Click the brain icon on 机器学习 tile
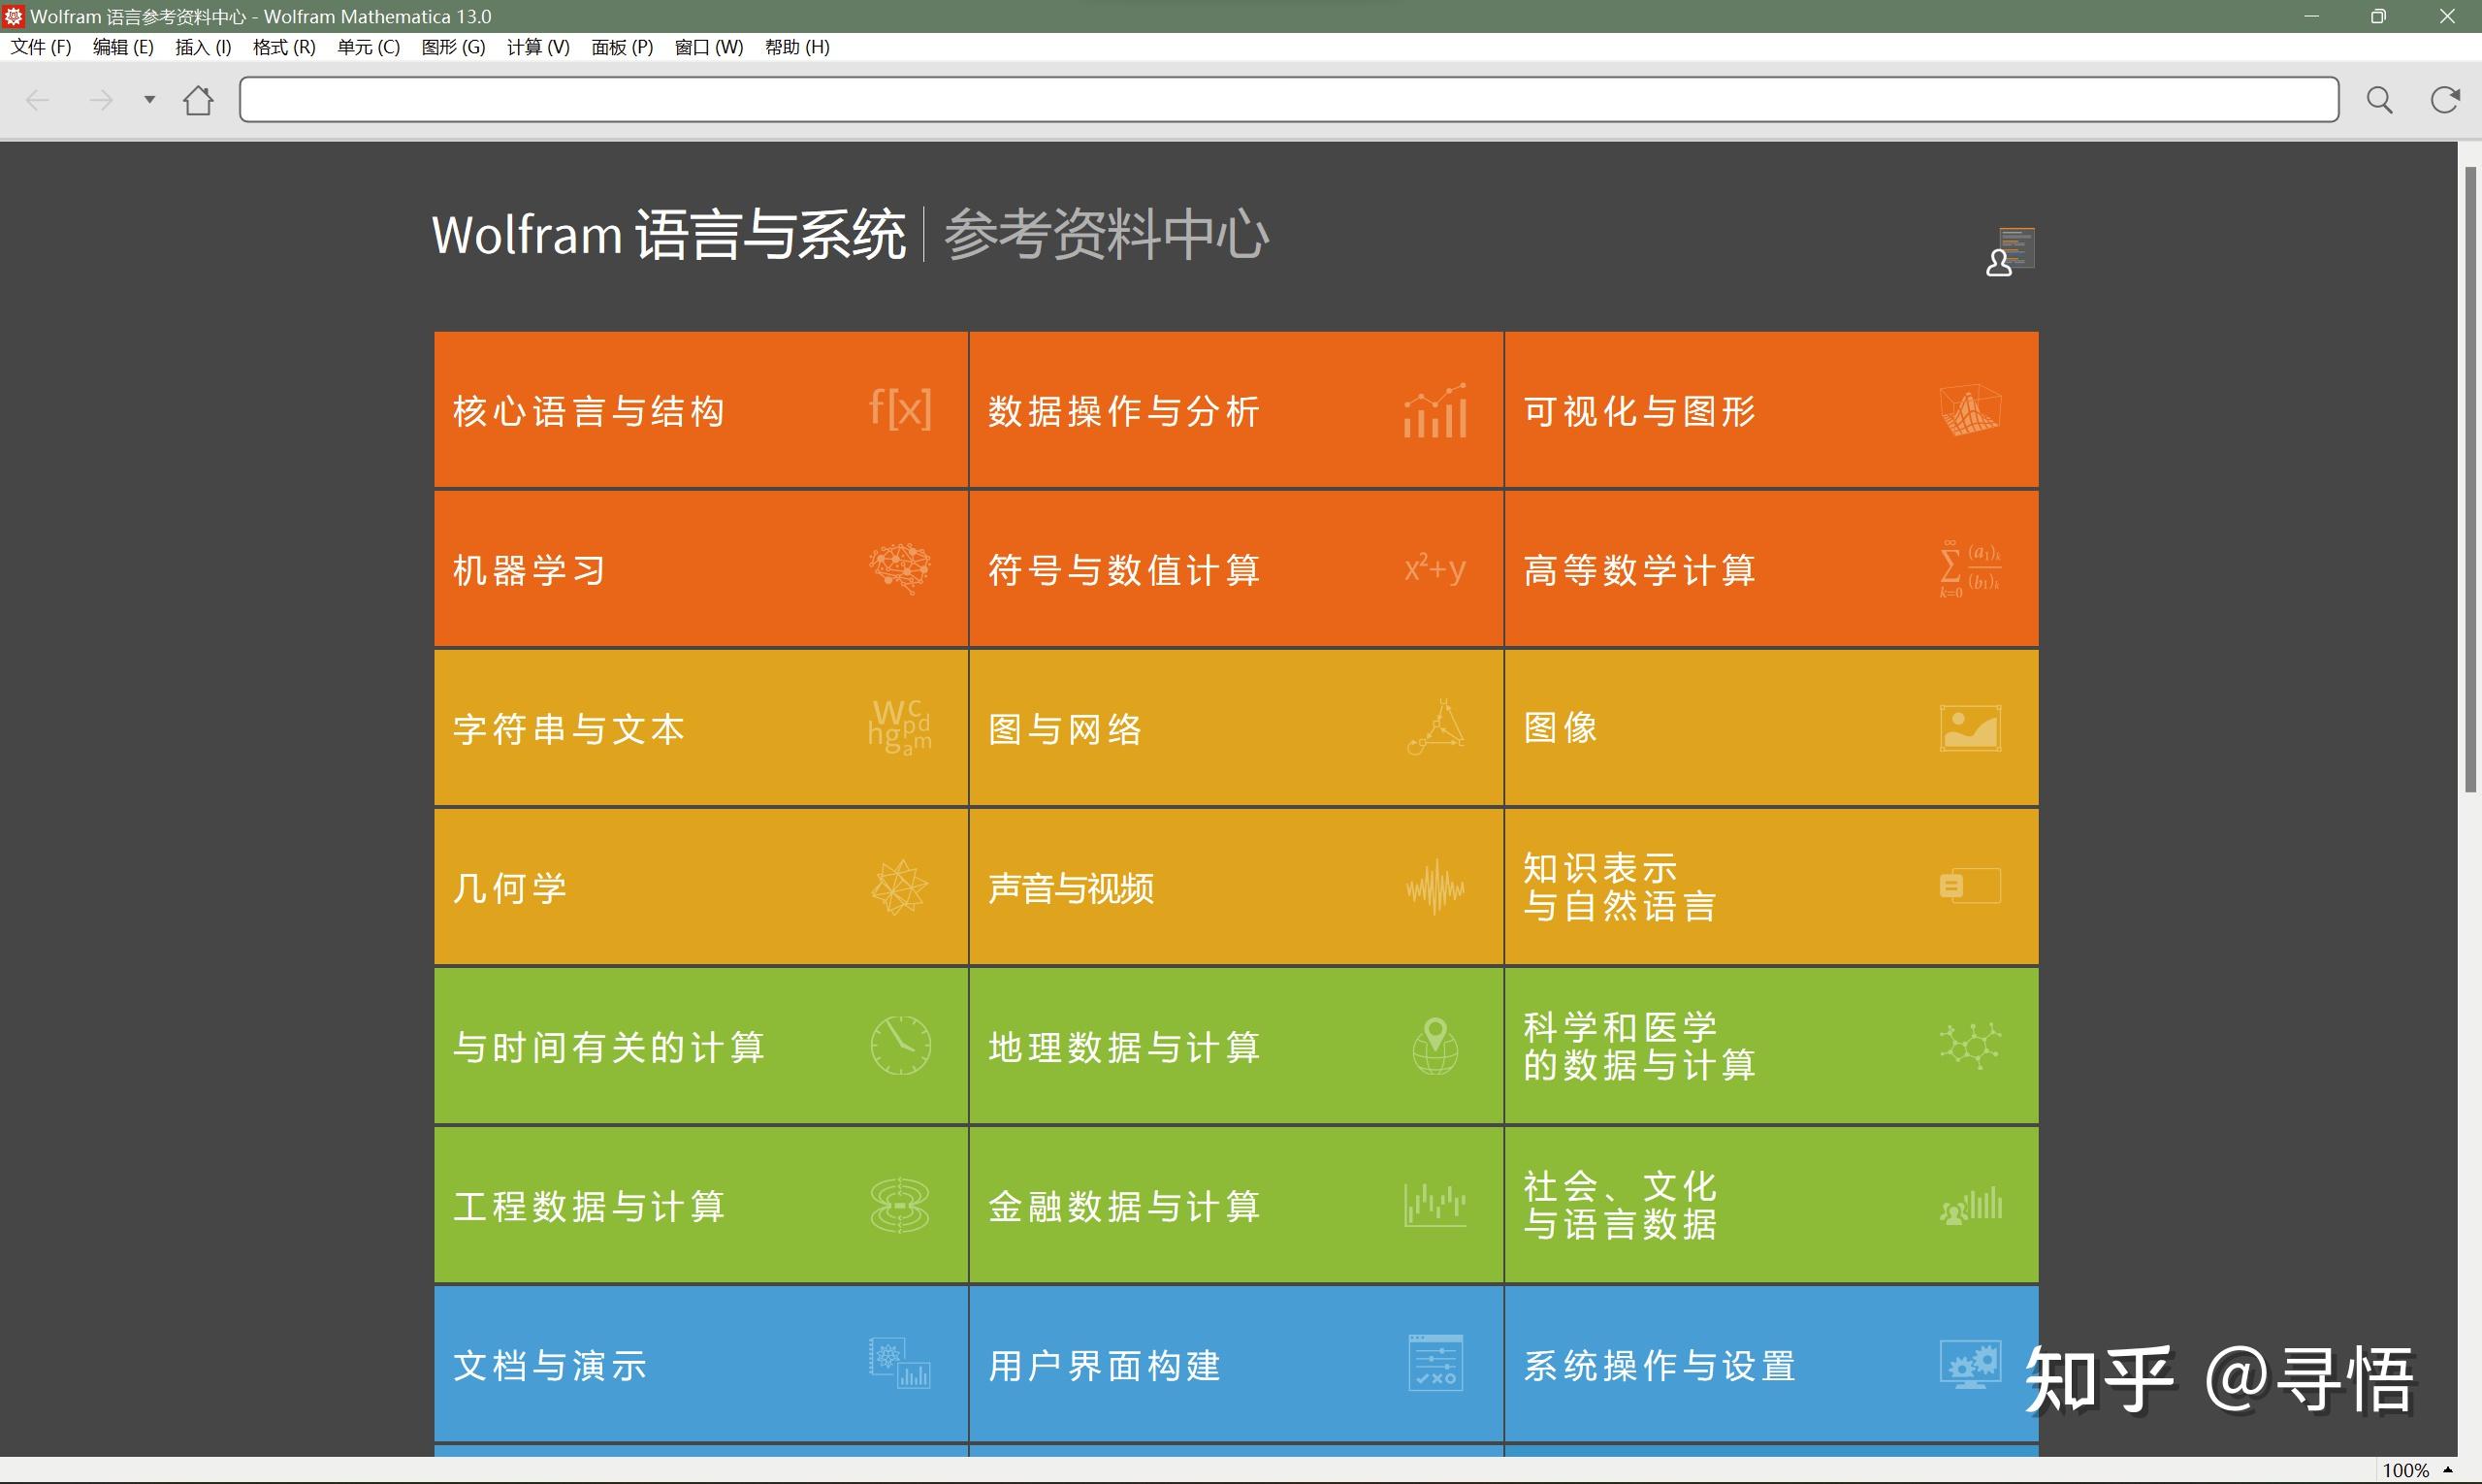The image size is (2482, 1484). click(x=900, y=568)
